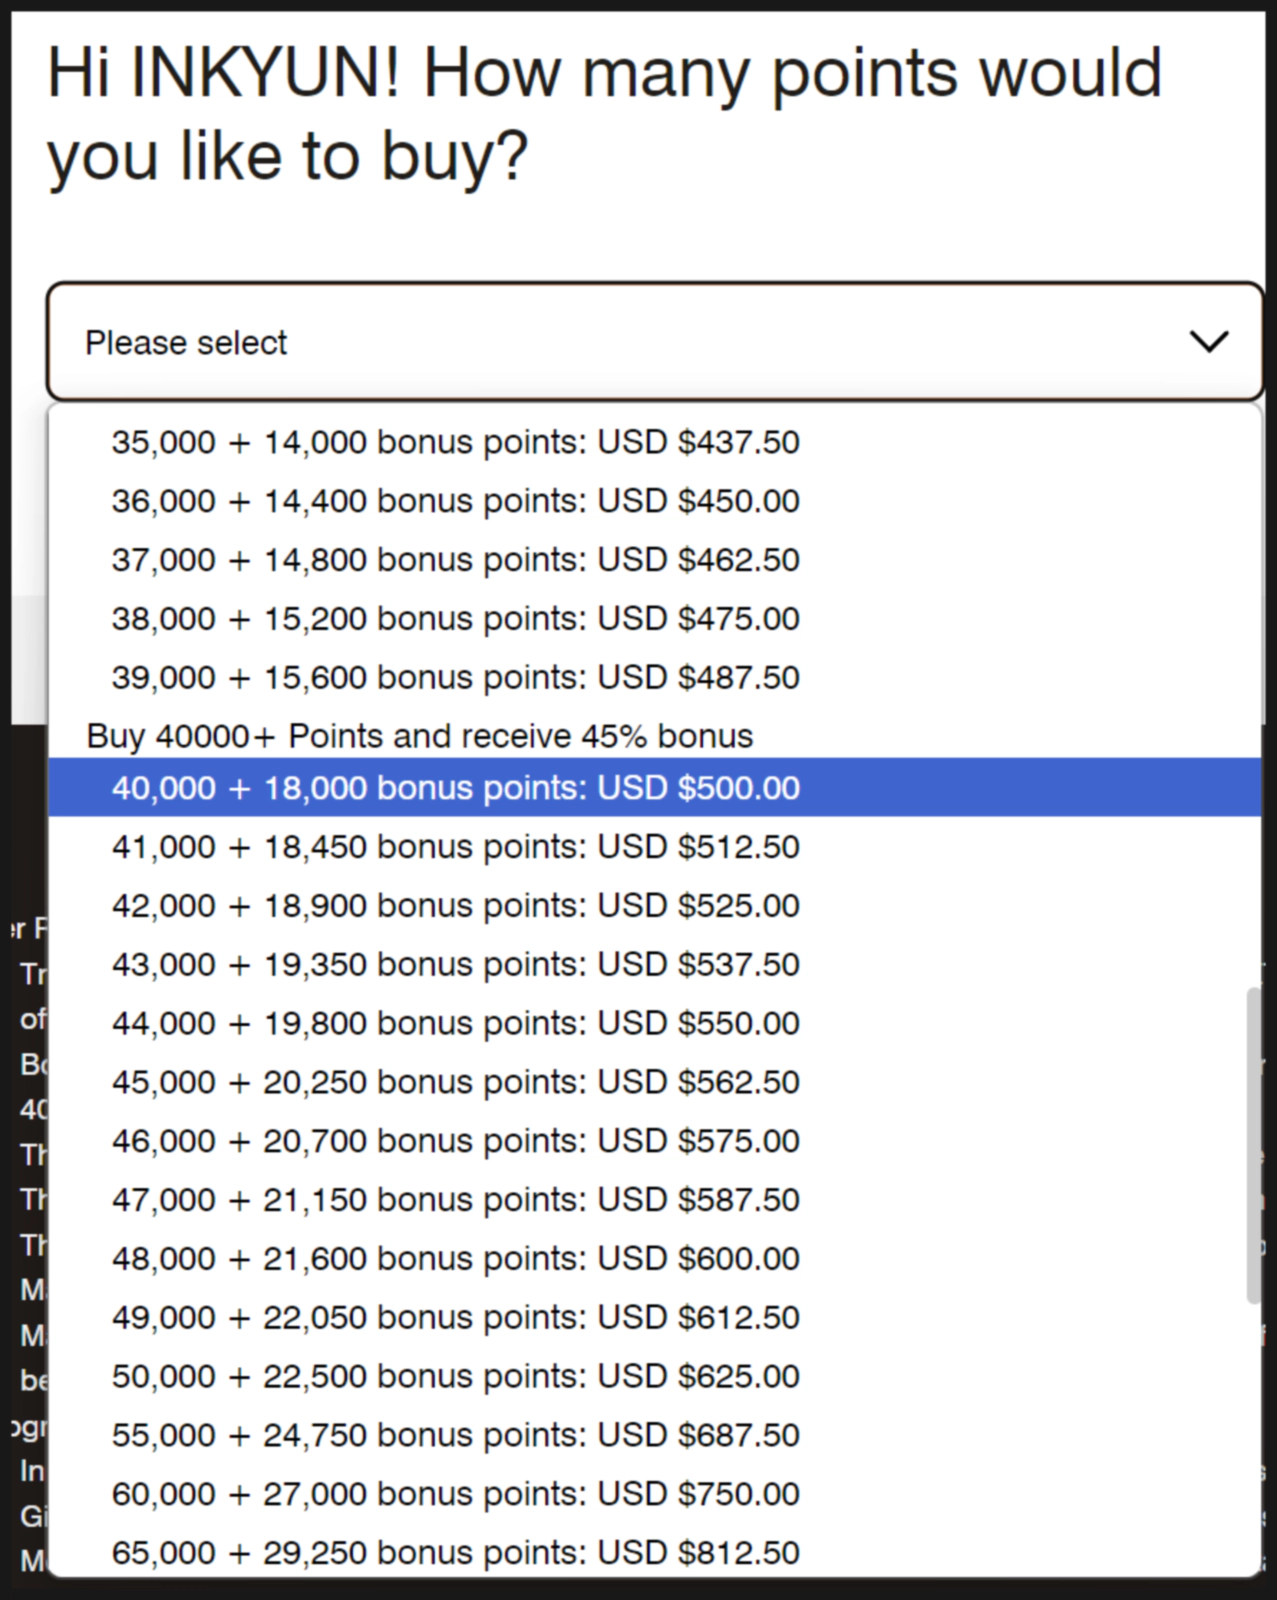
Task: Select 47,000 points for USD $587.50
Action: [x=455, y=1200]
